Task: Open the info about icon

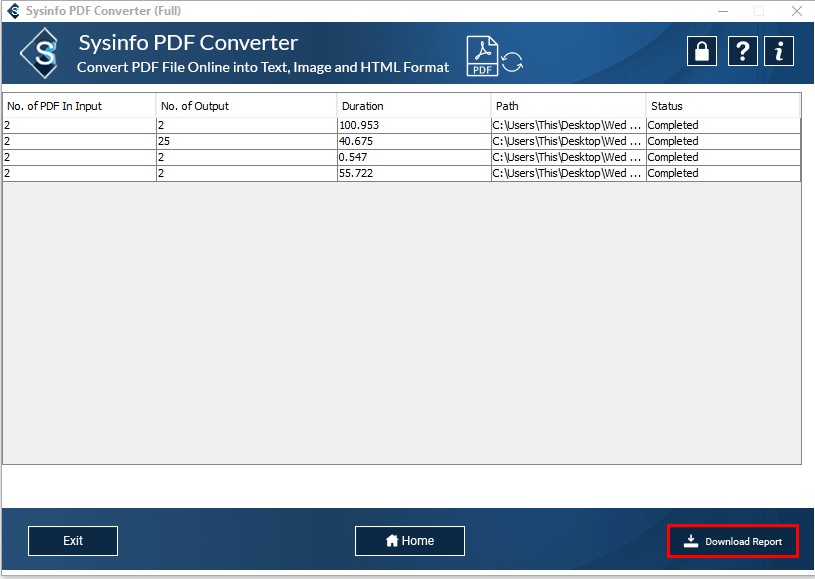Action: [x=779, y=51]
